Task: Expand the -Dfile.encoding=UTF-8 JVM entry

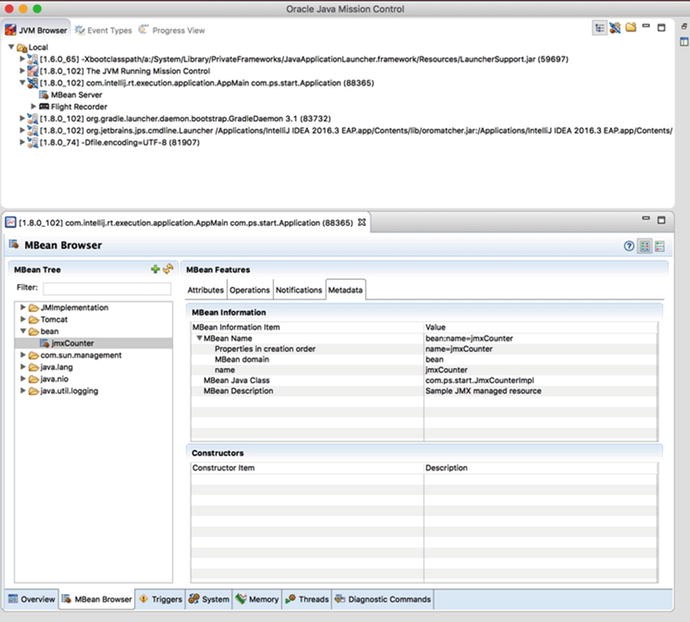Action: [22, 142]
